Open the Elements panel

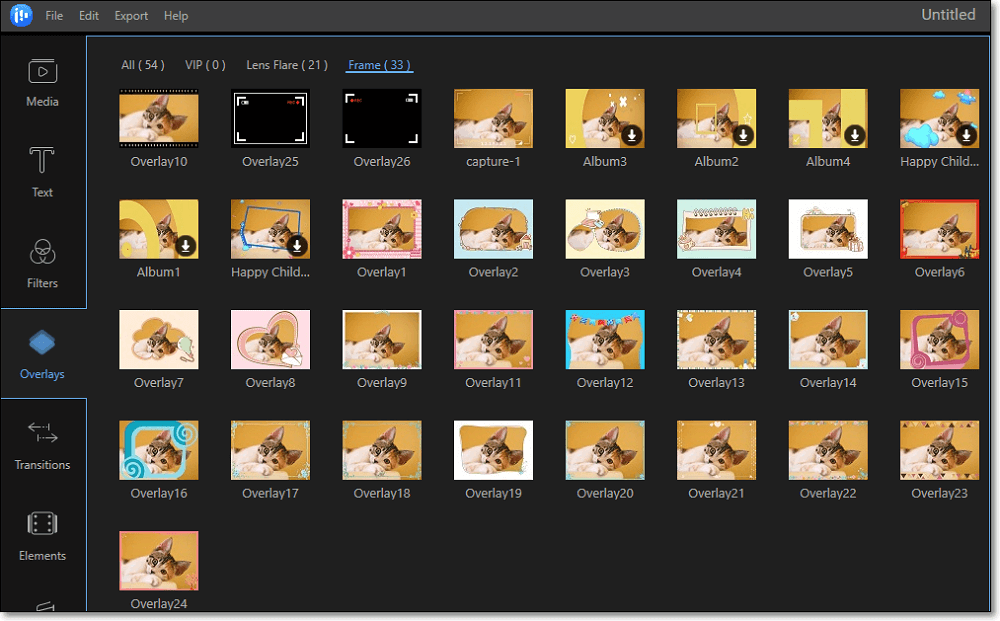(x=42, y=528)
